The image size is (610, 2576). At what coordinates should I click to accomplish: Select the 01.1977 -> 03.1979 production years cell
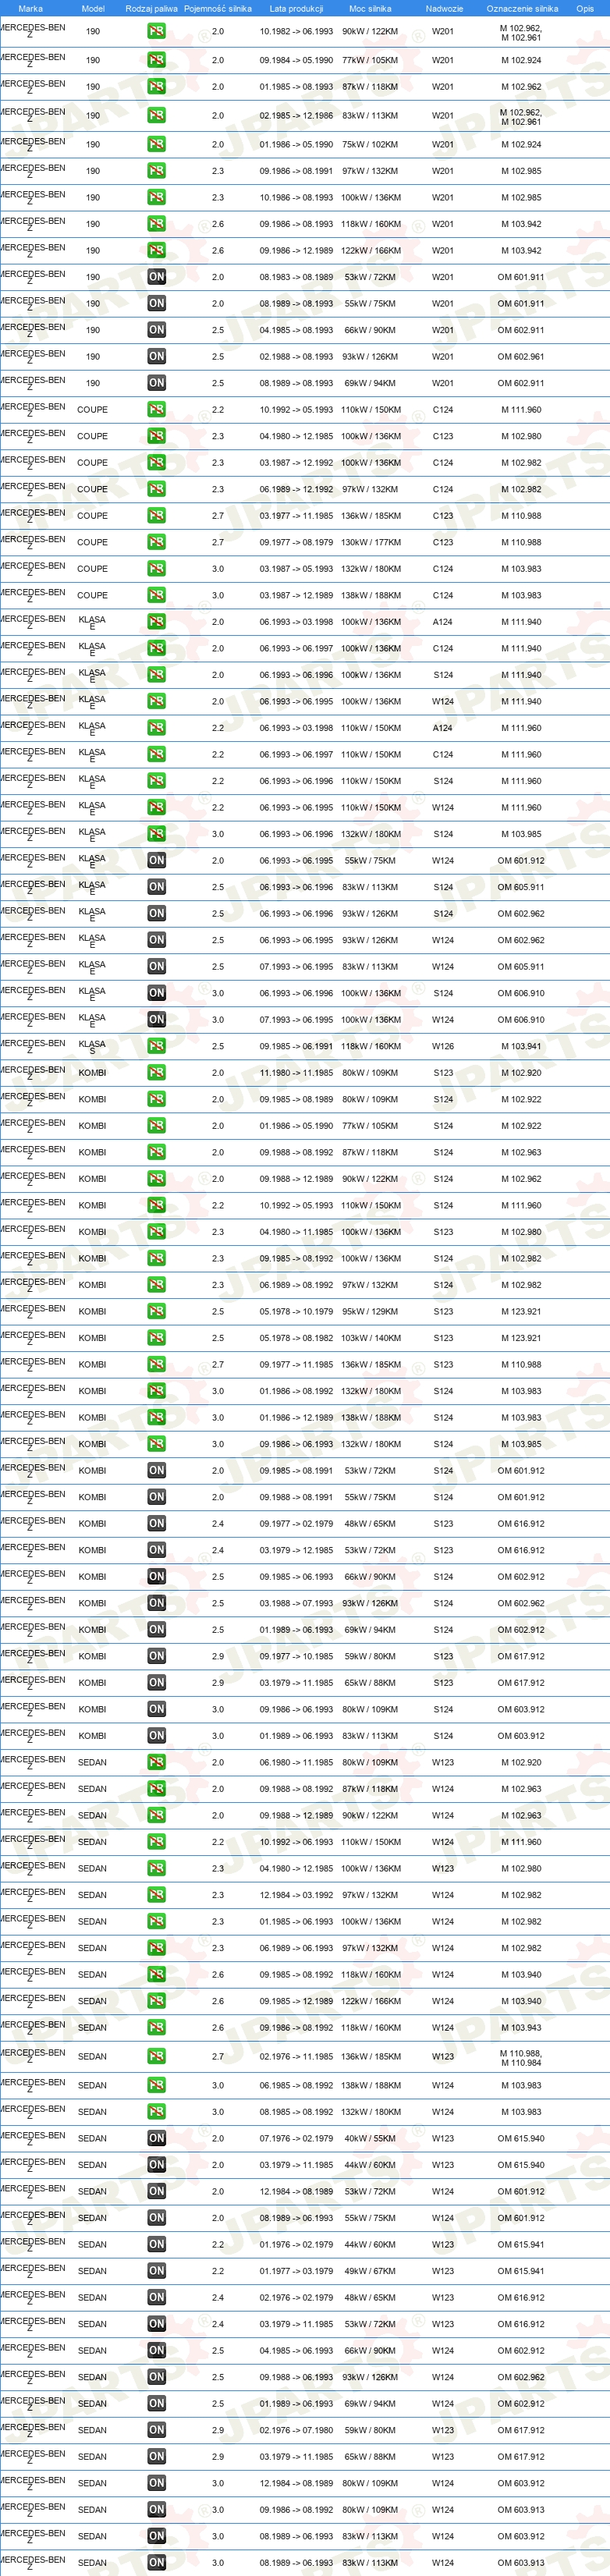296,2272
